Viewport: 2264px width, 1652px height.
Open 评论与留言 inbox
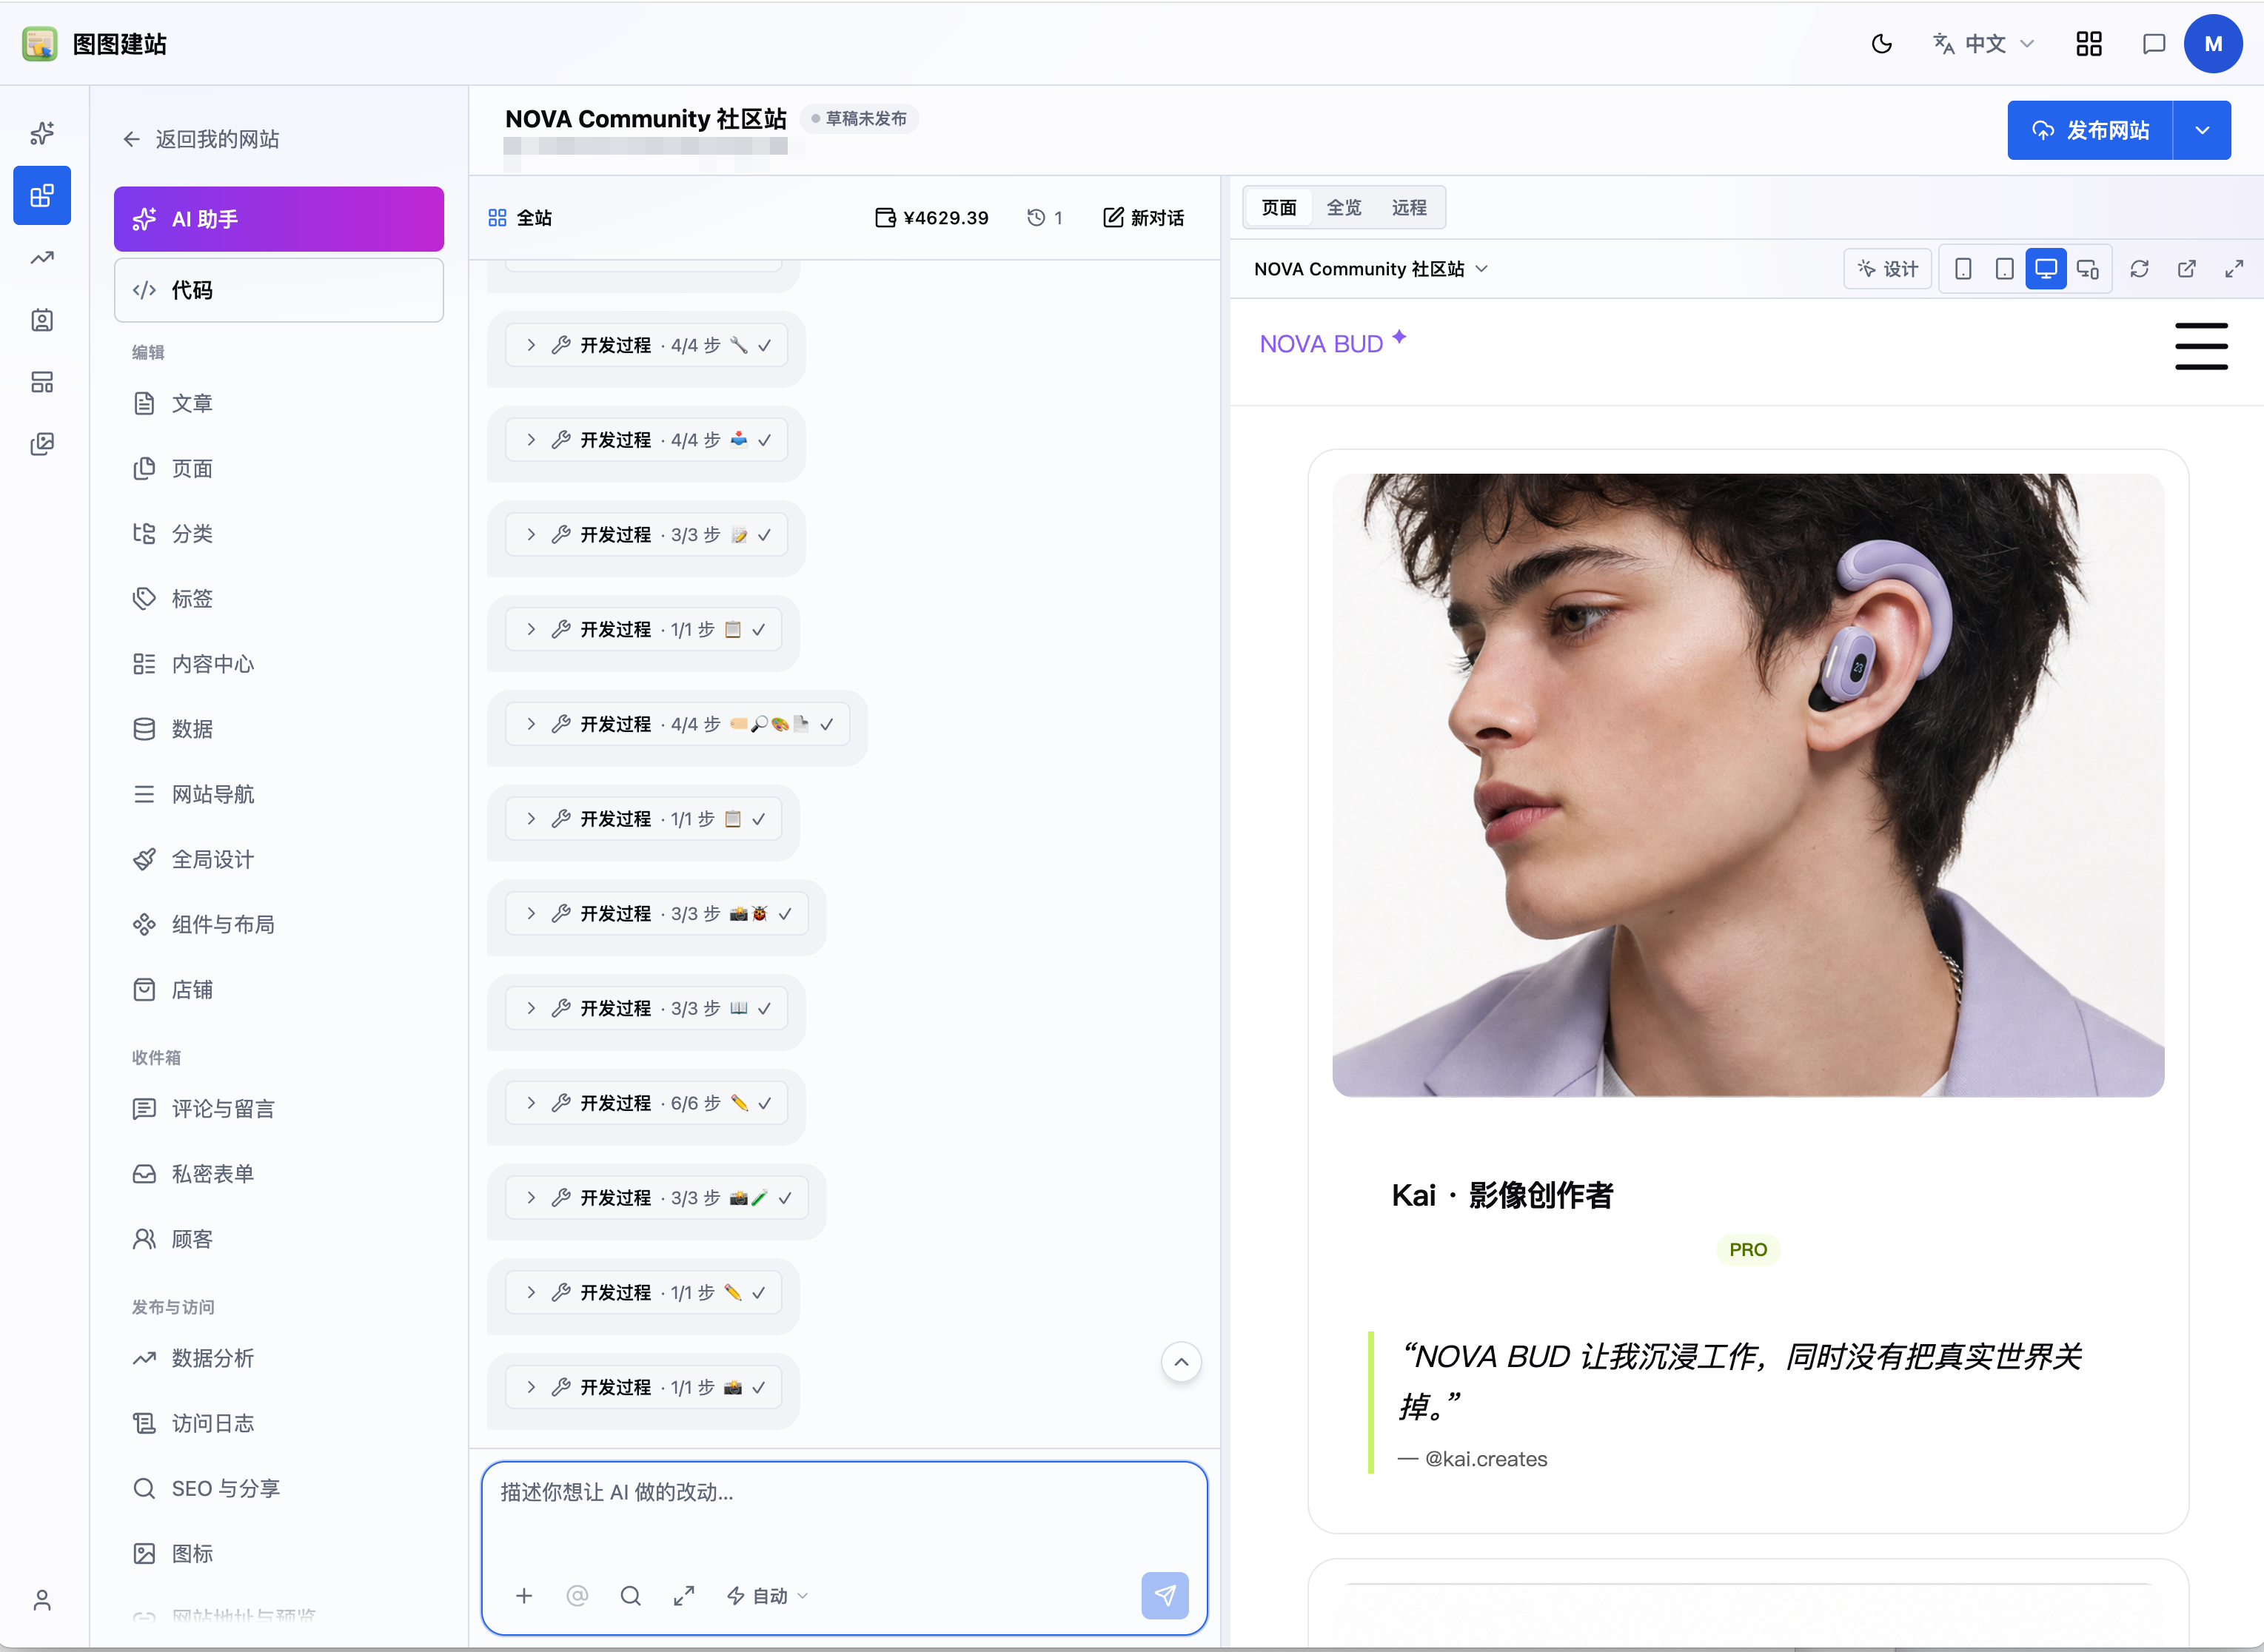coord(279,1109)
